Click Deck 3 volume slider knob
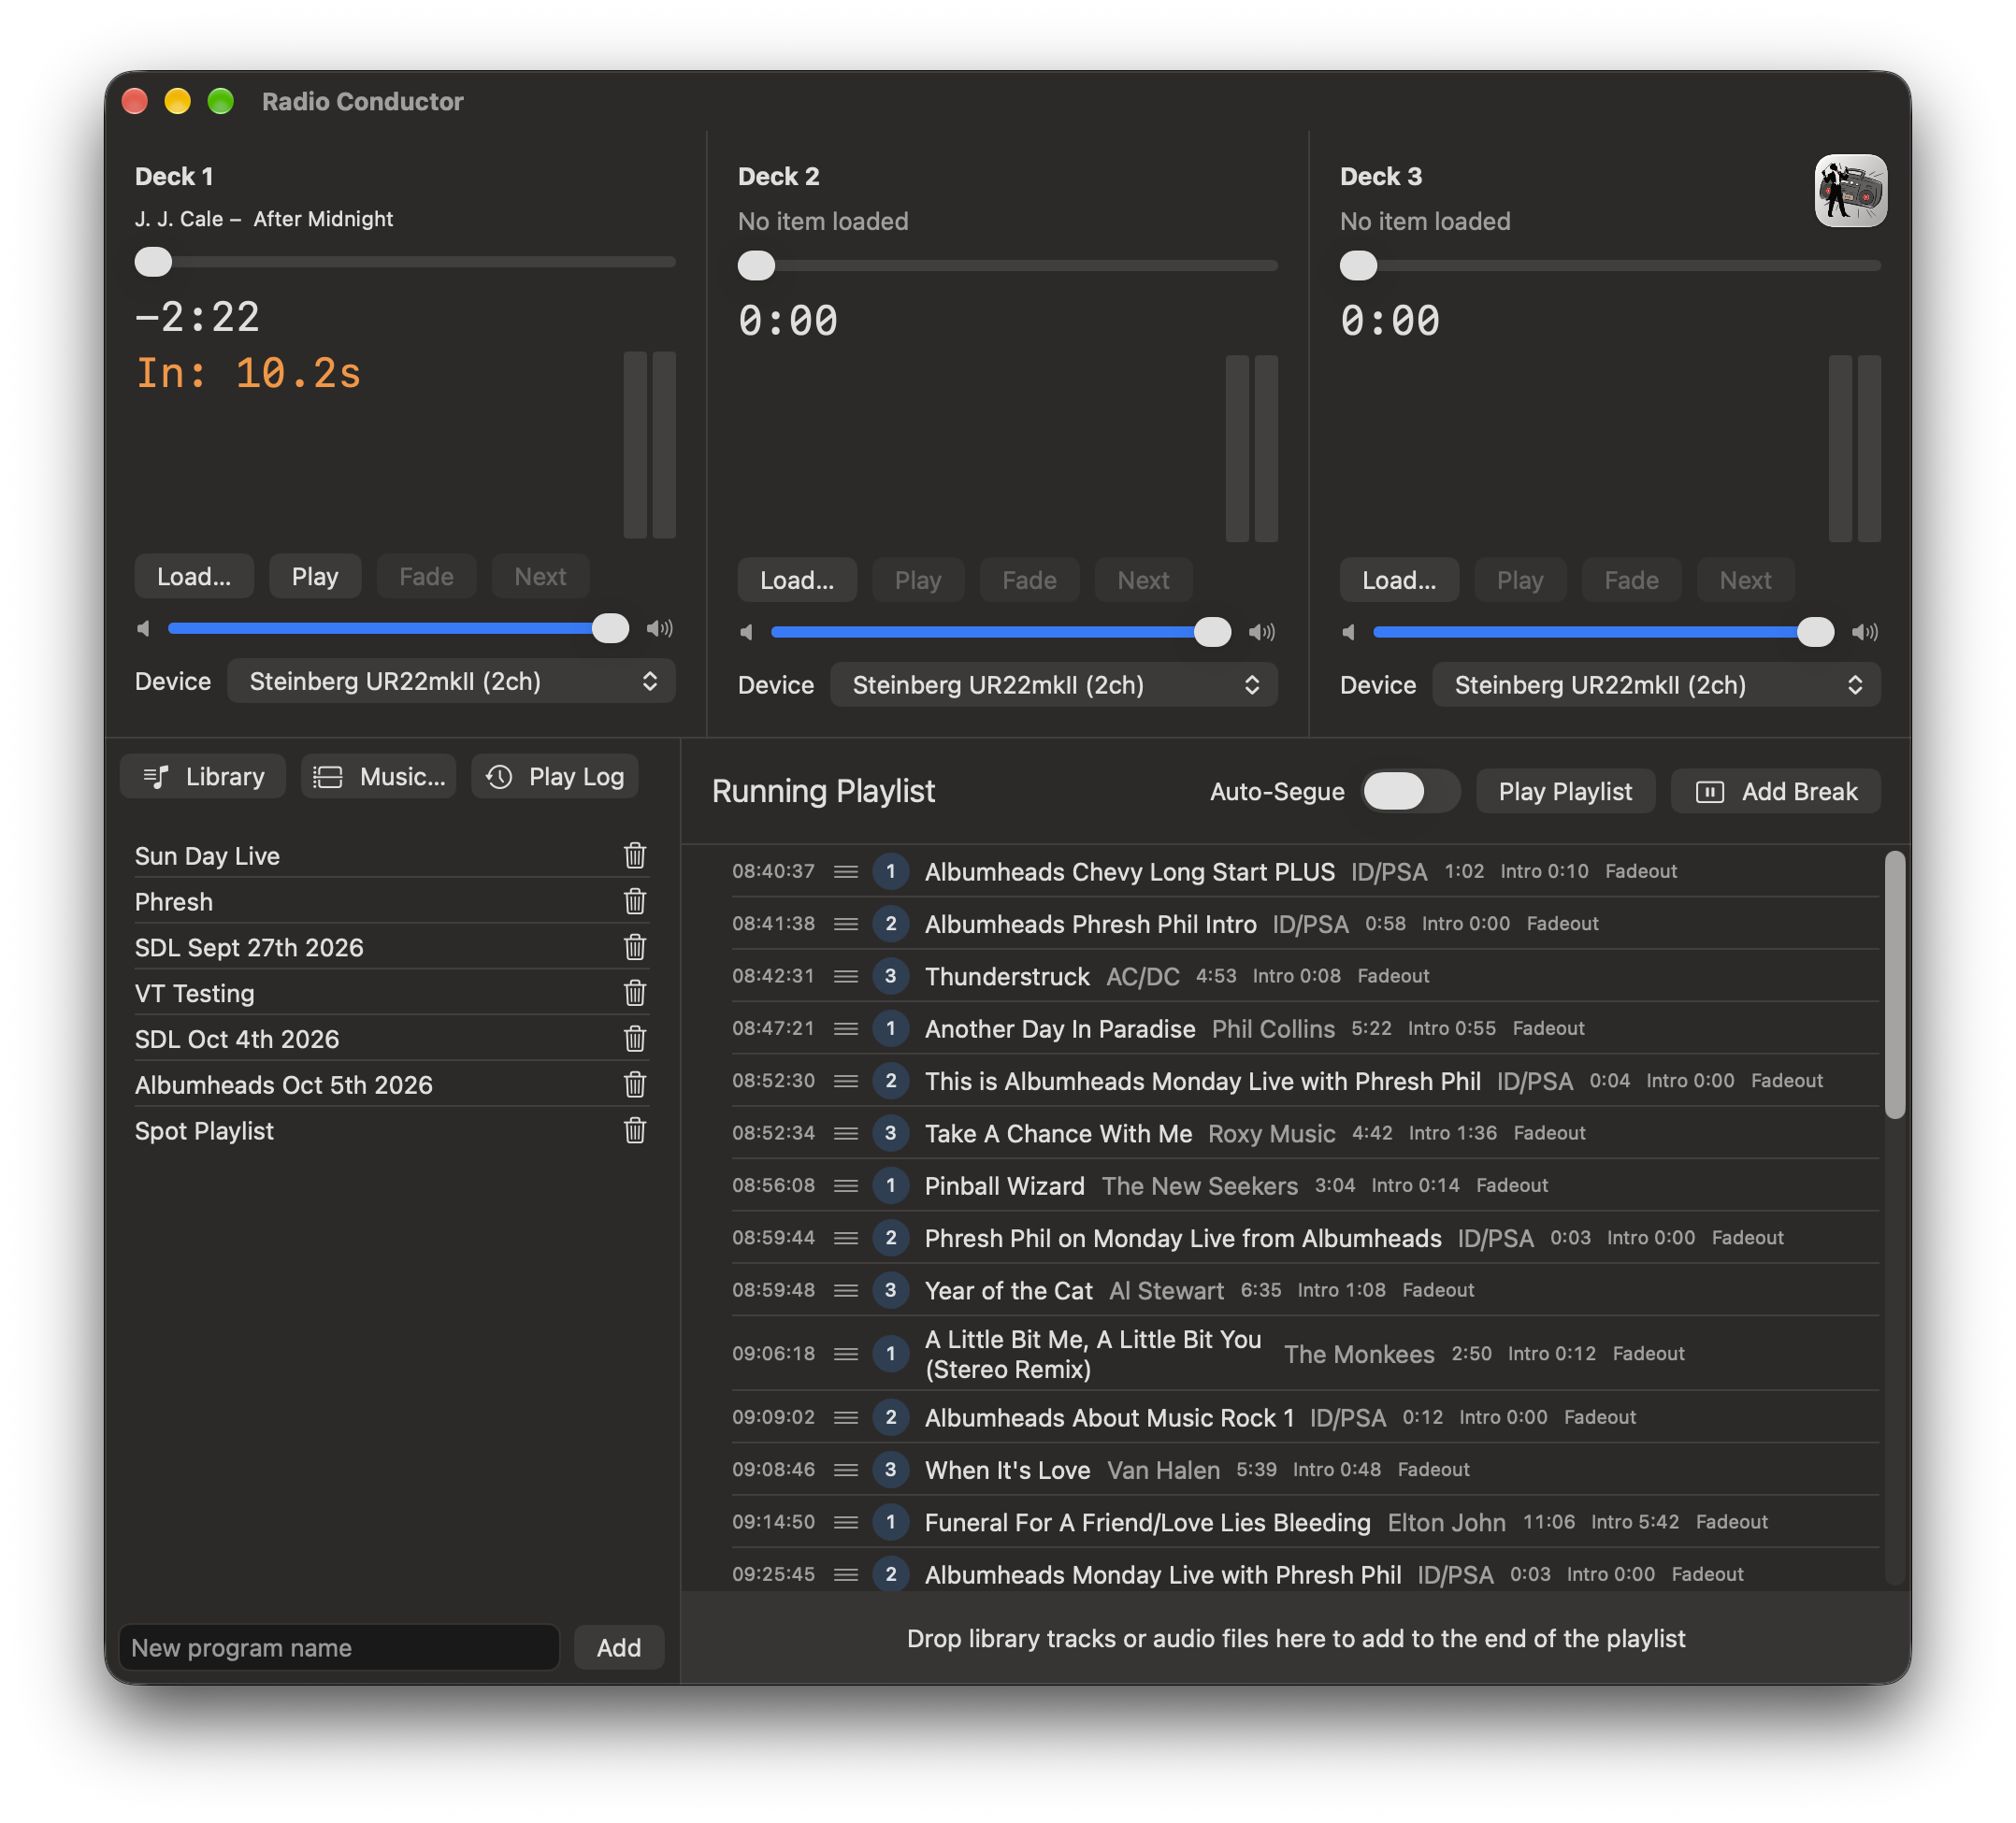The width and height of the screenshot is (2016, 1823). pos(1814,632)
